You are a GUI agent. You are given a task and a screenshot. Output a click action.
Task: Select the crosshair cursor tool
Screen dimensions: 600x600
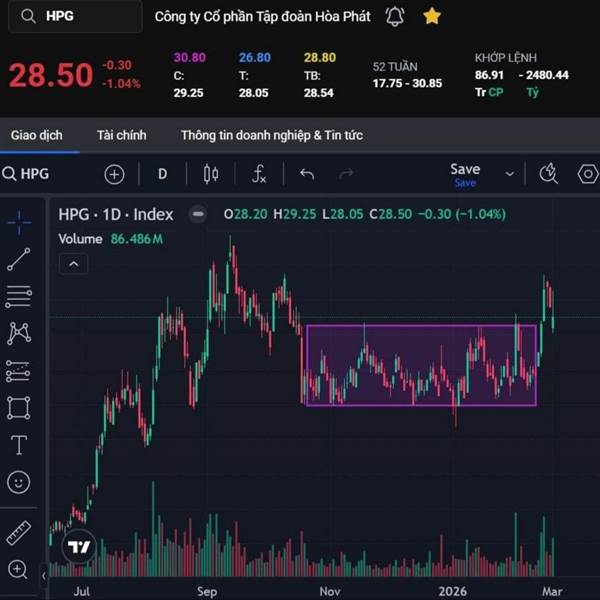click(x=18, y=222)
